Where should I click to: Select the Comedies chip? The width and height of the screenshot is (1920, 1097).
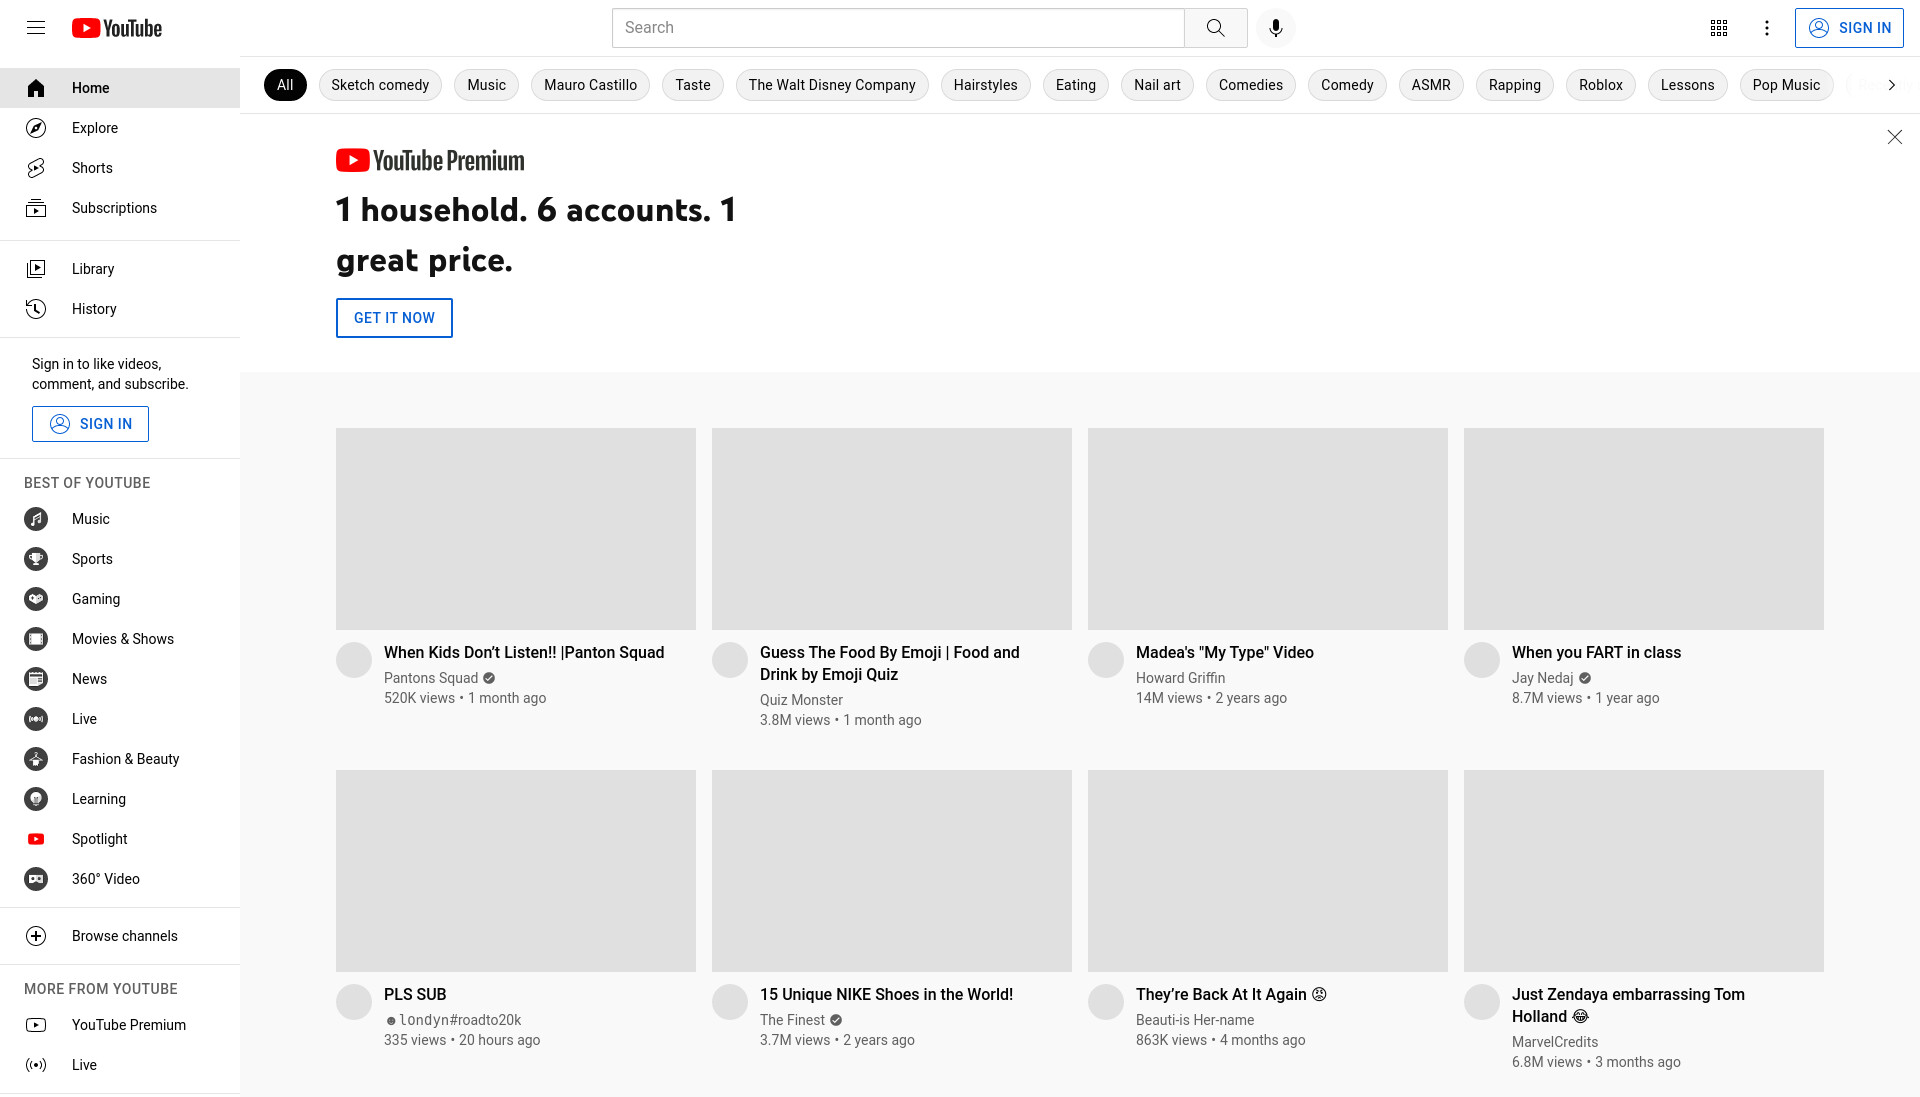[1251, 85]
